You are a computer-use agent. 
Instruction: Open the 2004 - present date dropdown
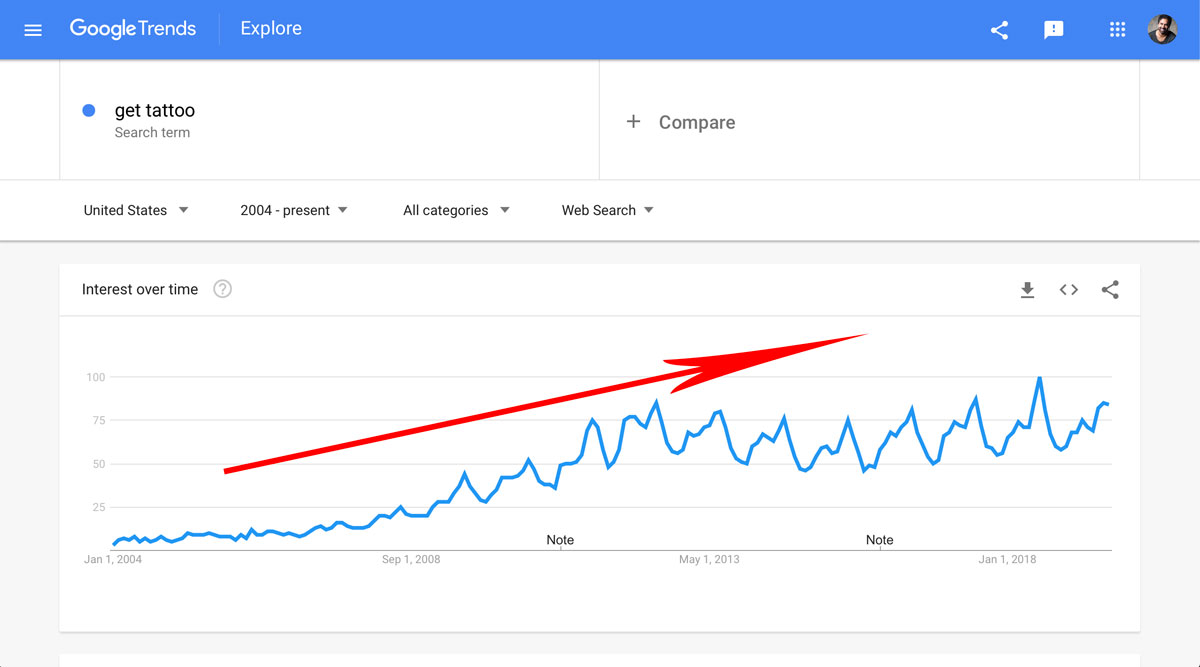[294, 210]
